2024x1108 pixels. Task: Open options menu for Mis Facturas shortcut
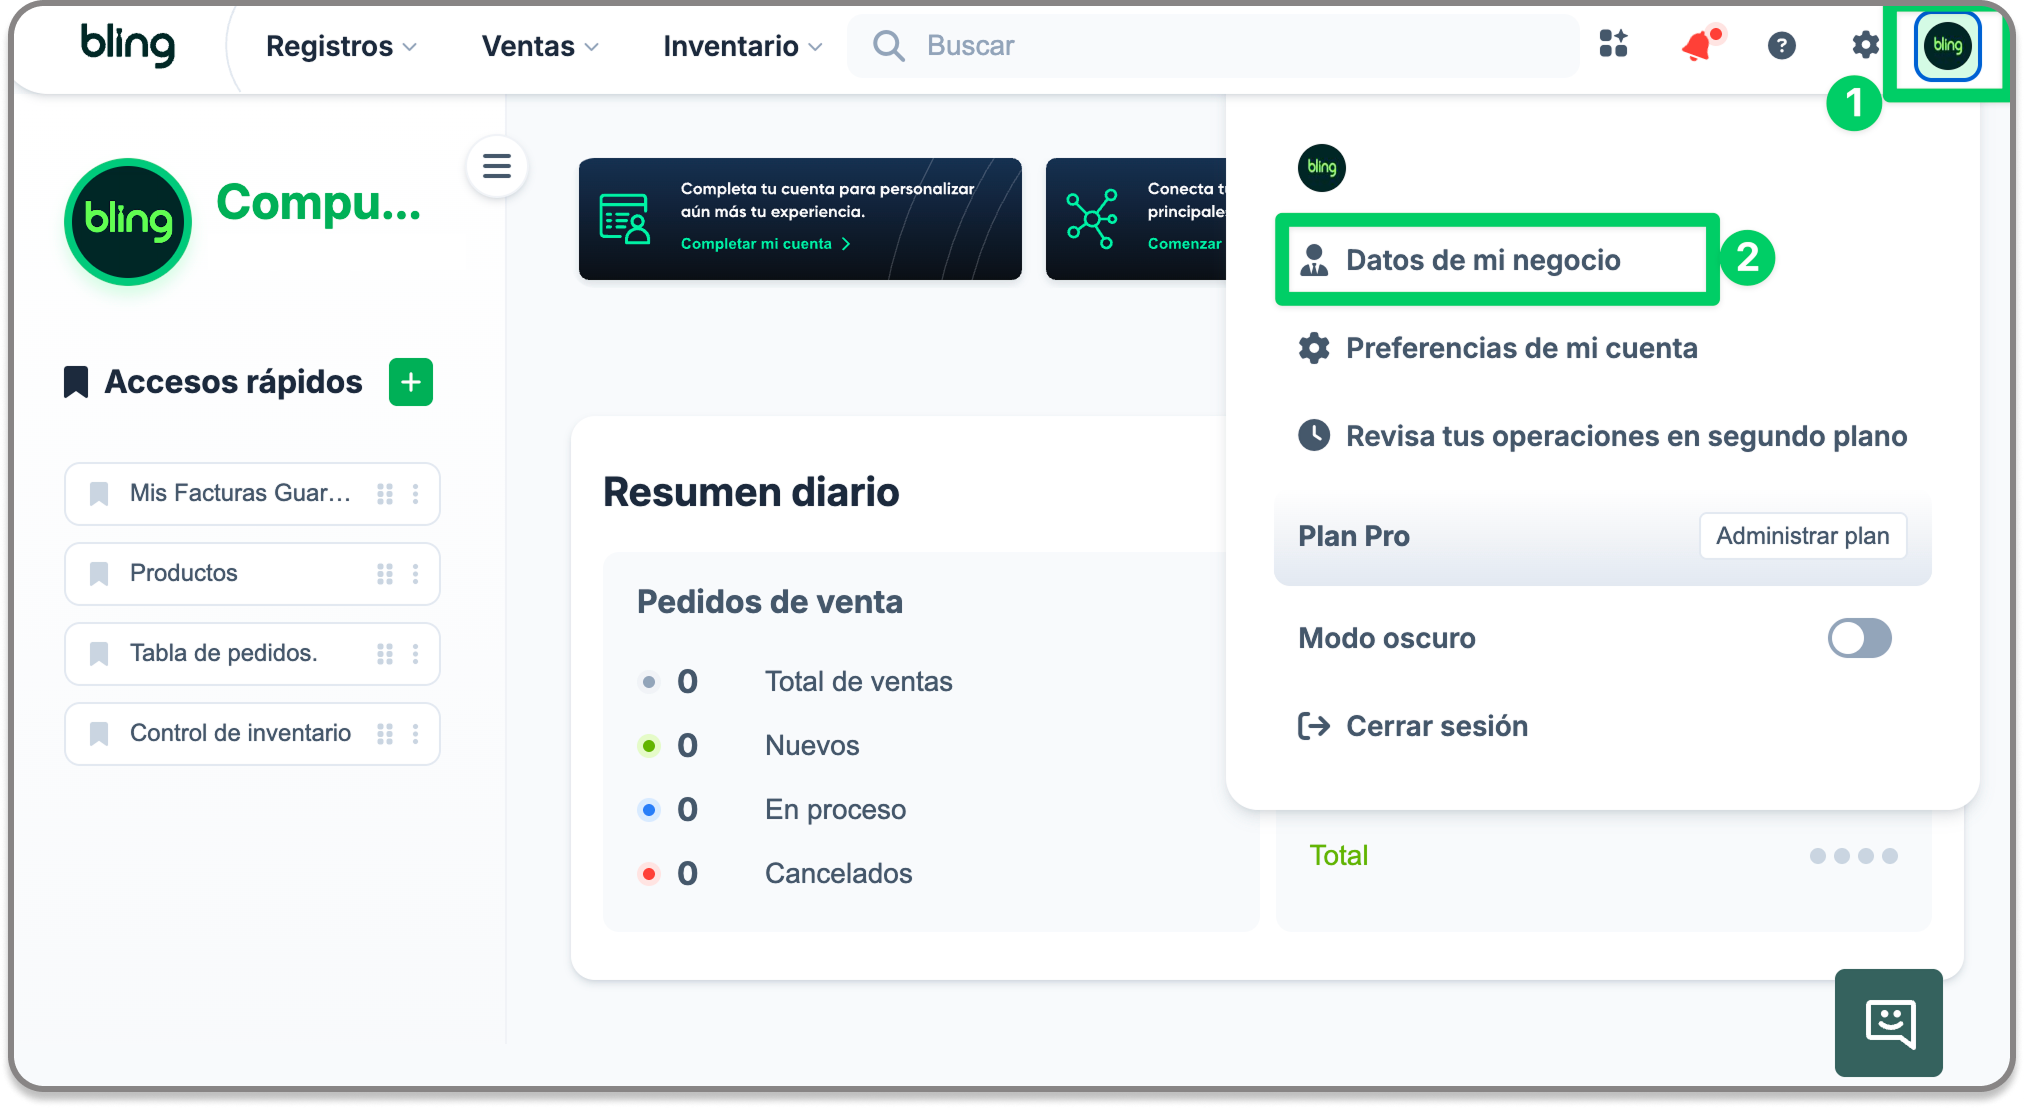tap(415, 493)
